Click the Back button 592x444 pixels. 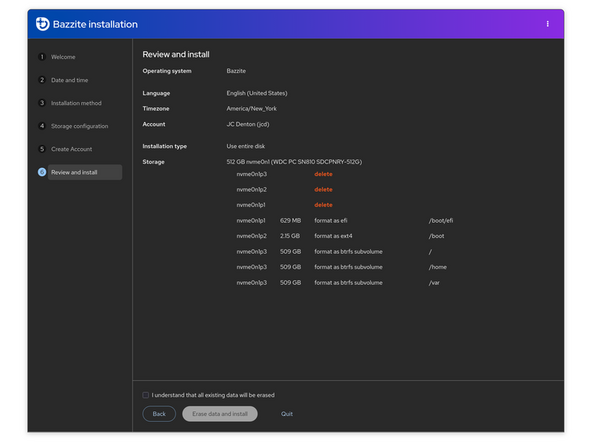point(159,414)
